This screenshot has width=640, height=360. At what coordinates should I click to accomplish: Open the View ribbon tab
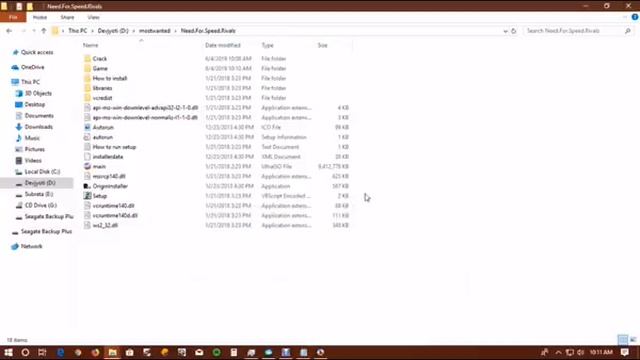[x=93, y=17]
